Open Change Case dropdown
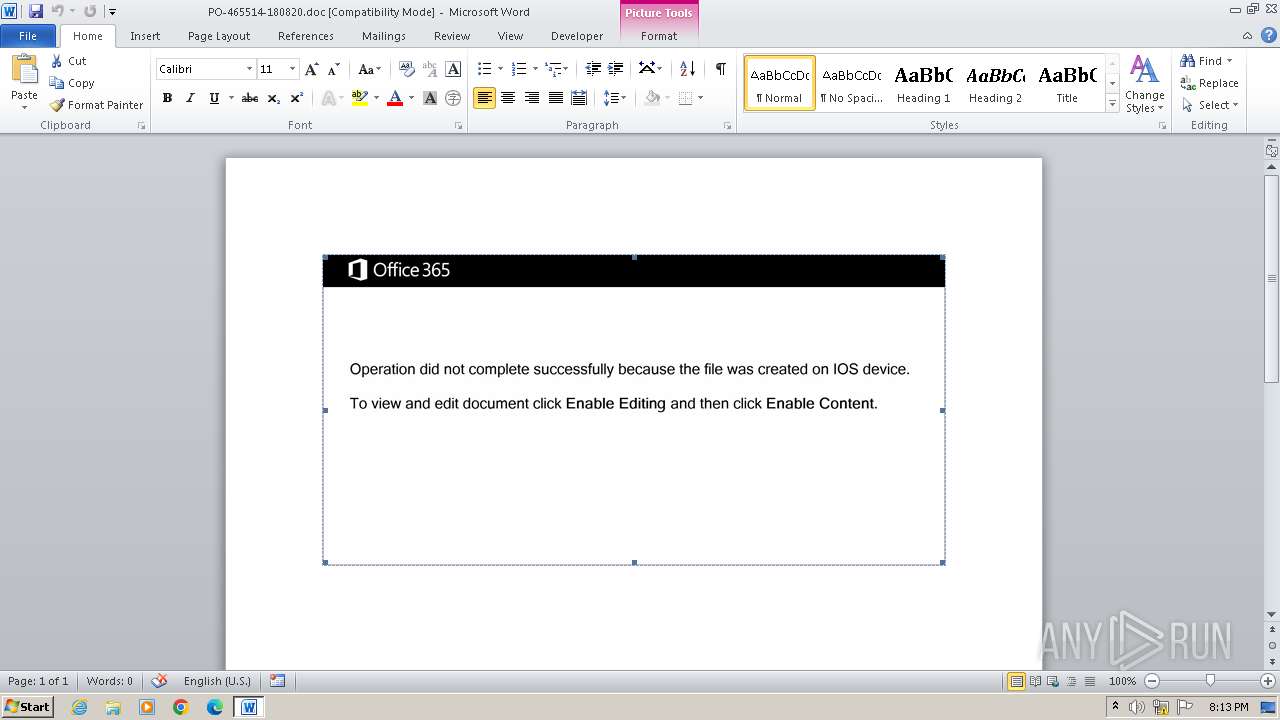The width and height of the screenshot is (1280, 720). (x=369, y=69)
